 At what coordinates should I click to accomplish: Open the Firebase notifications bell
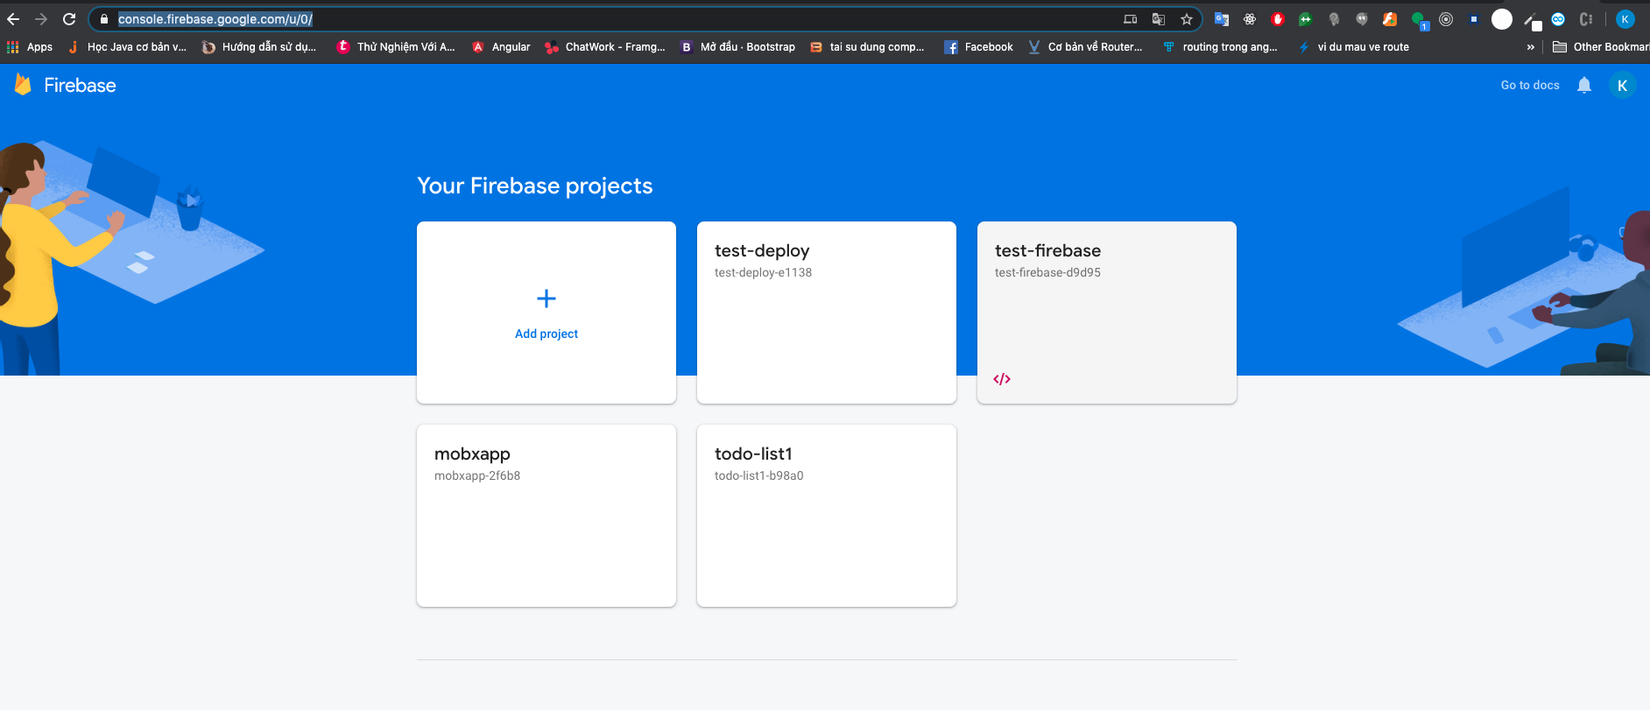(x=1584, y=85)
